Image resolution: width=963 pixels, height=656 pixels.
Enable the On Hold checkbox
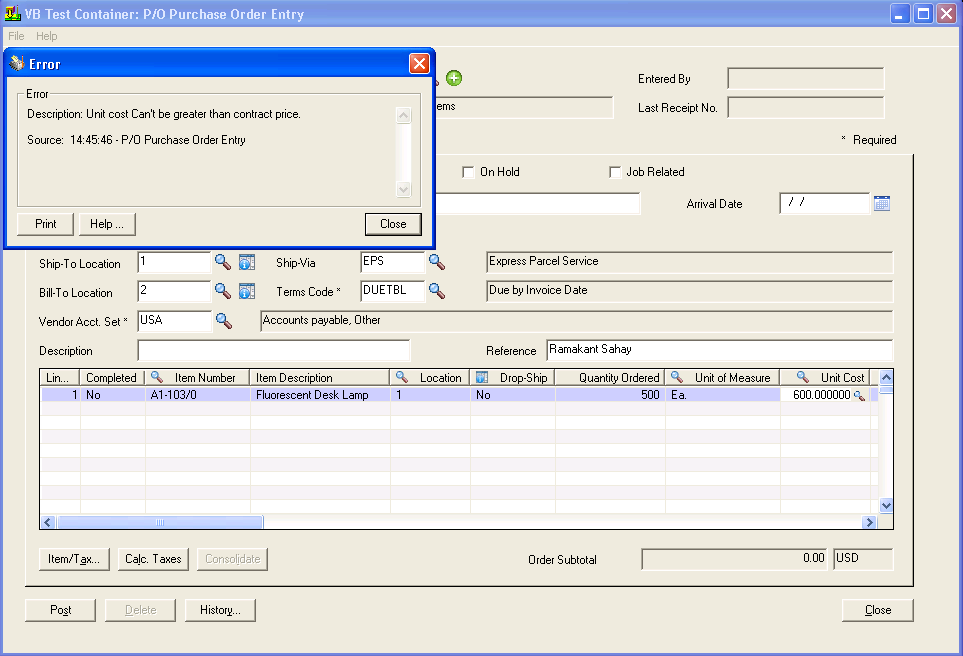point(468,172)
